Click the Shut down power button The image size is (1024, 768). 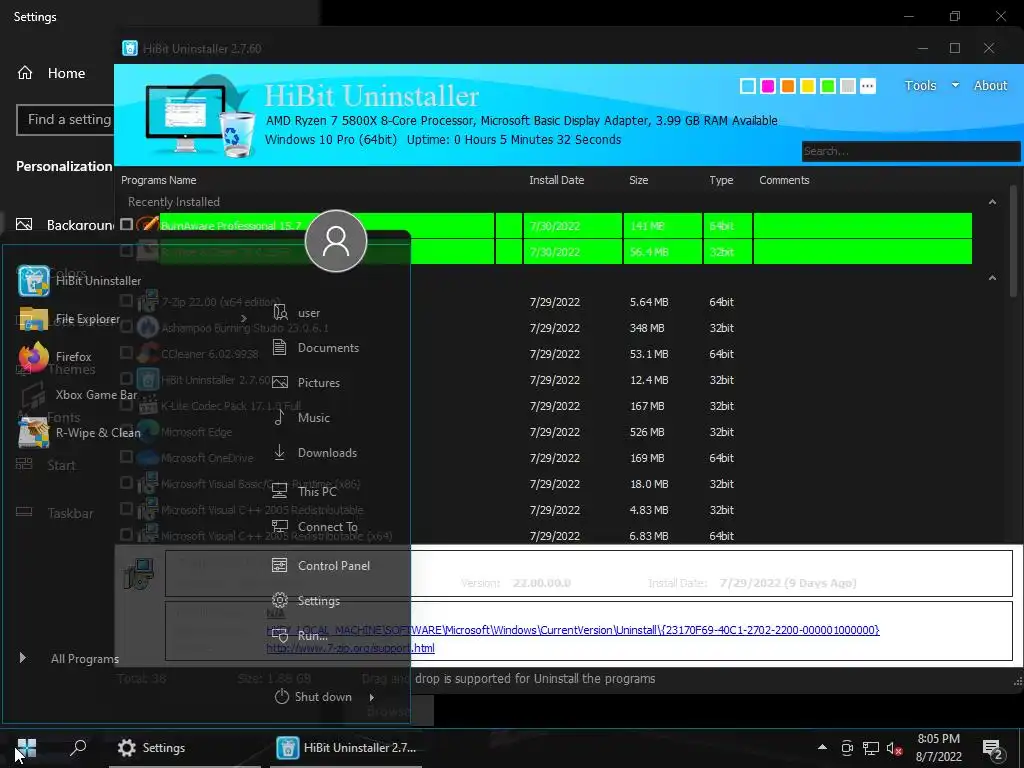313,697
